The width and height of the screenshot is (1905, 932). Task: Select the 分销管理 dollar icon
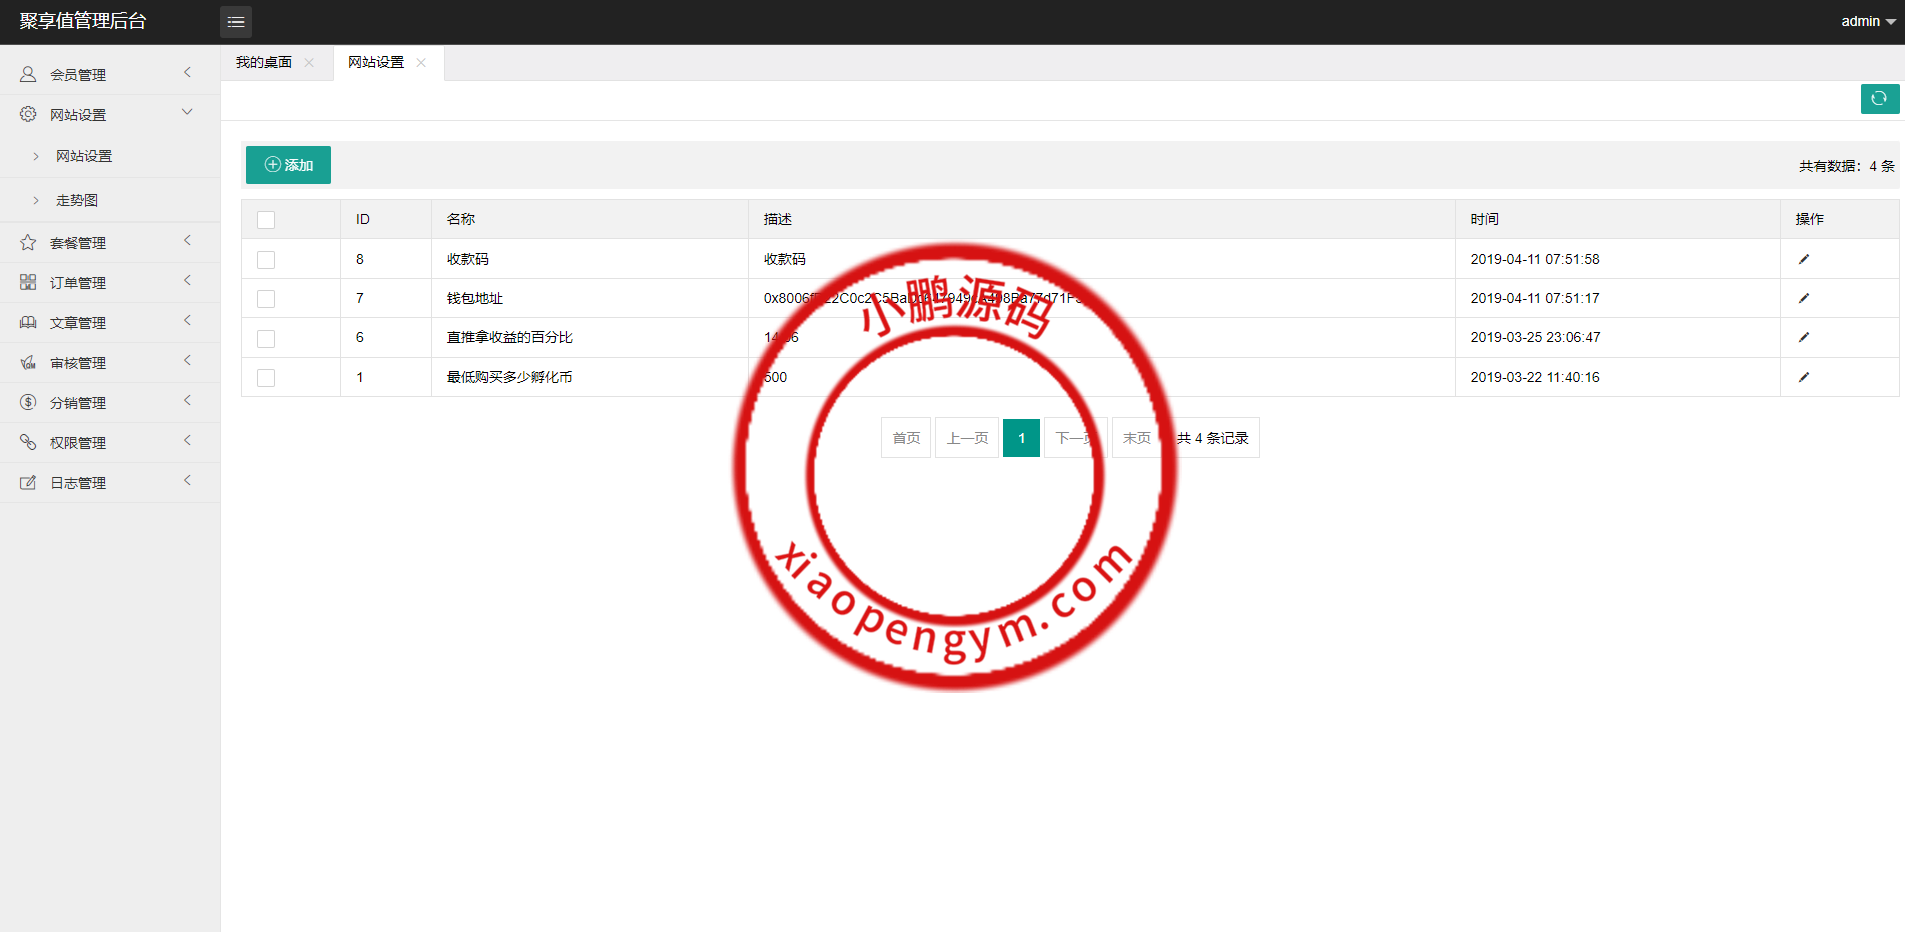27,401
